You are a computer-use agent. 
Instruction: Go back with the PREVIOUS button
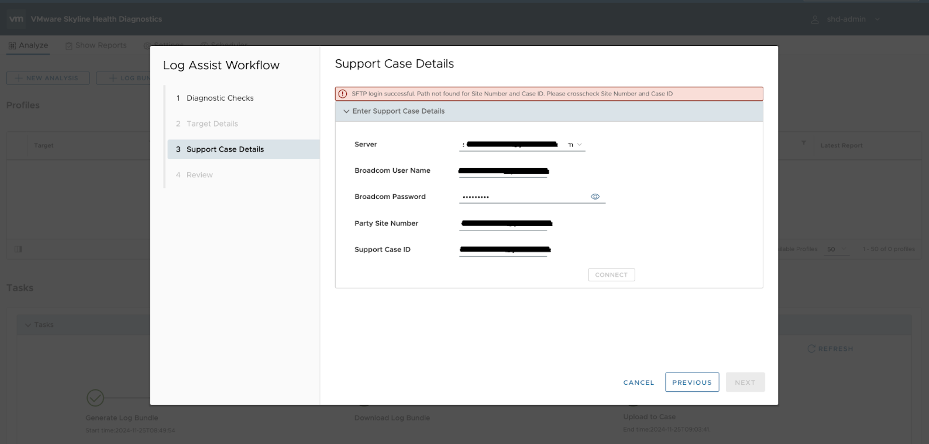click(692, 382)
